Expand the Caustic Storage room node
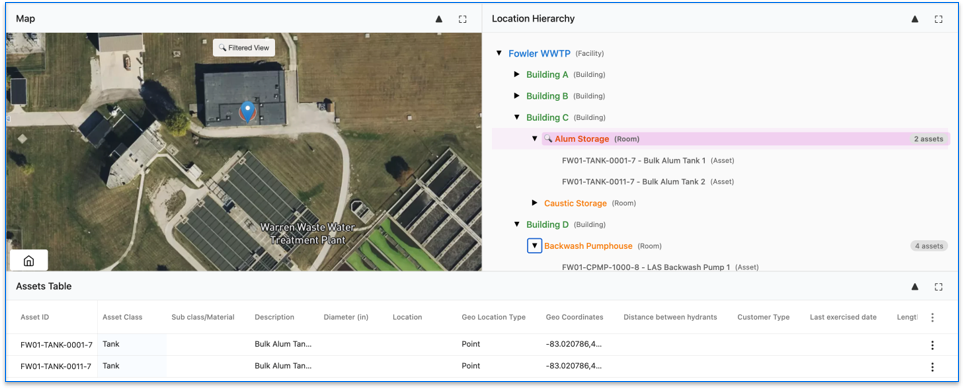The image size is (964, 389). coord(535,203)
